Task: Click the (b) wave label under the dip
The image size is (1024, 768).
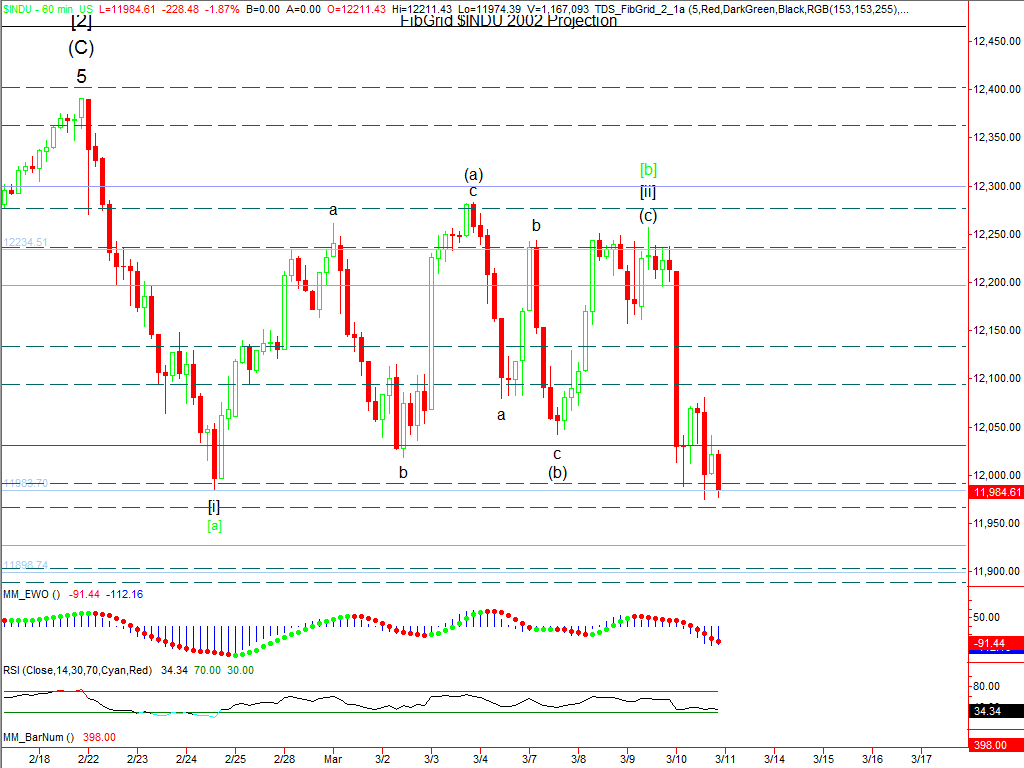Action: point(557,473)
